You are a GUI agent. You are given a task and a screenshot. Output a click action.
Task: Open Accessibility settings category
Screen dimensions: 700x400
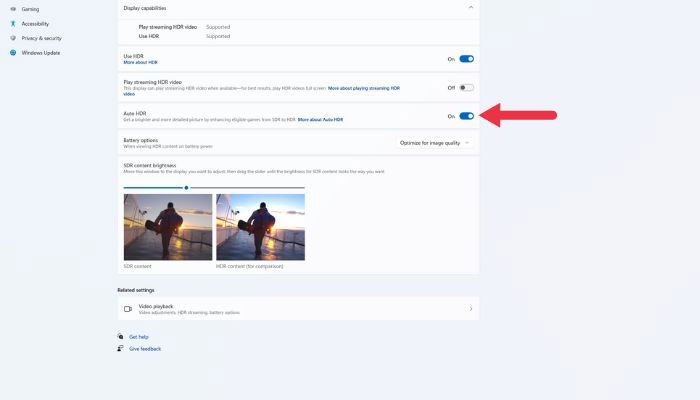[35, 24]
